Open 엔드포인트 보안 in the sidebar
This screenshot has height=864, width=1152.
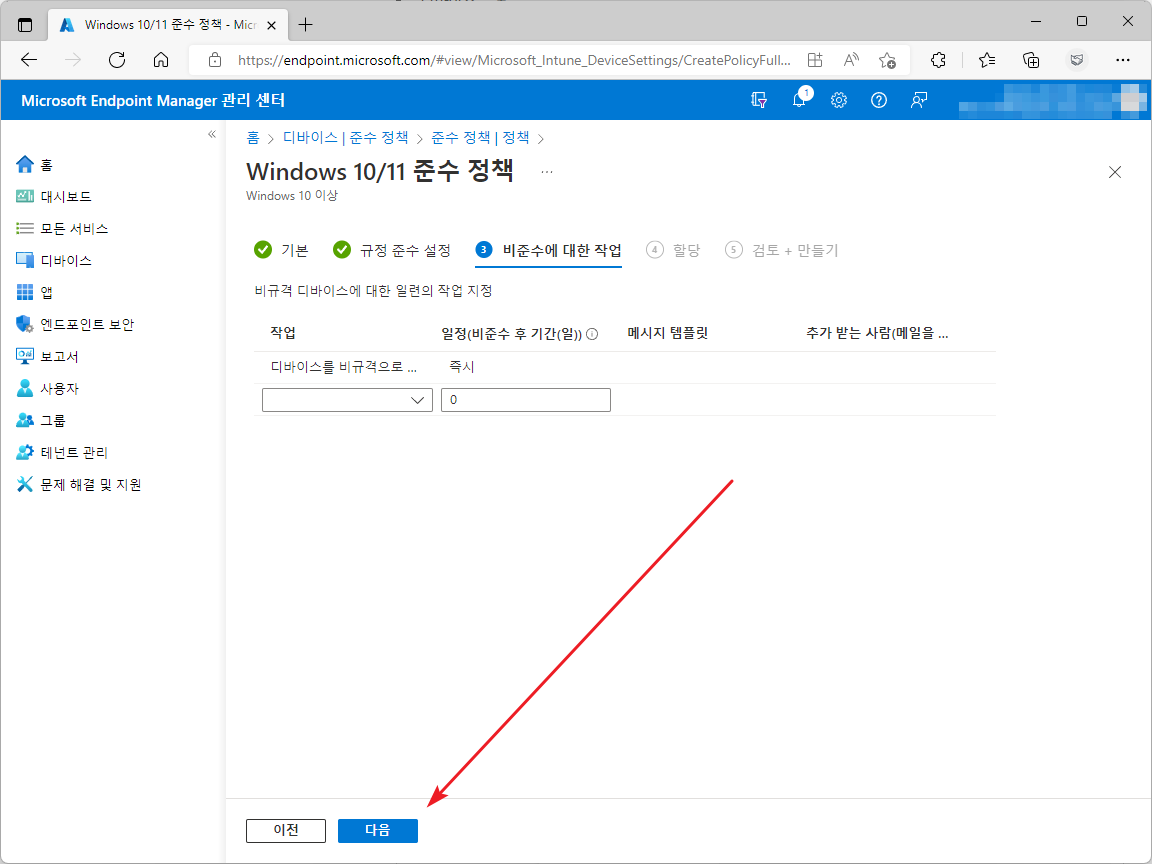click(x=75, y=325)
